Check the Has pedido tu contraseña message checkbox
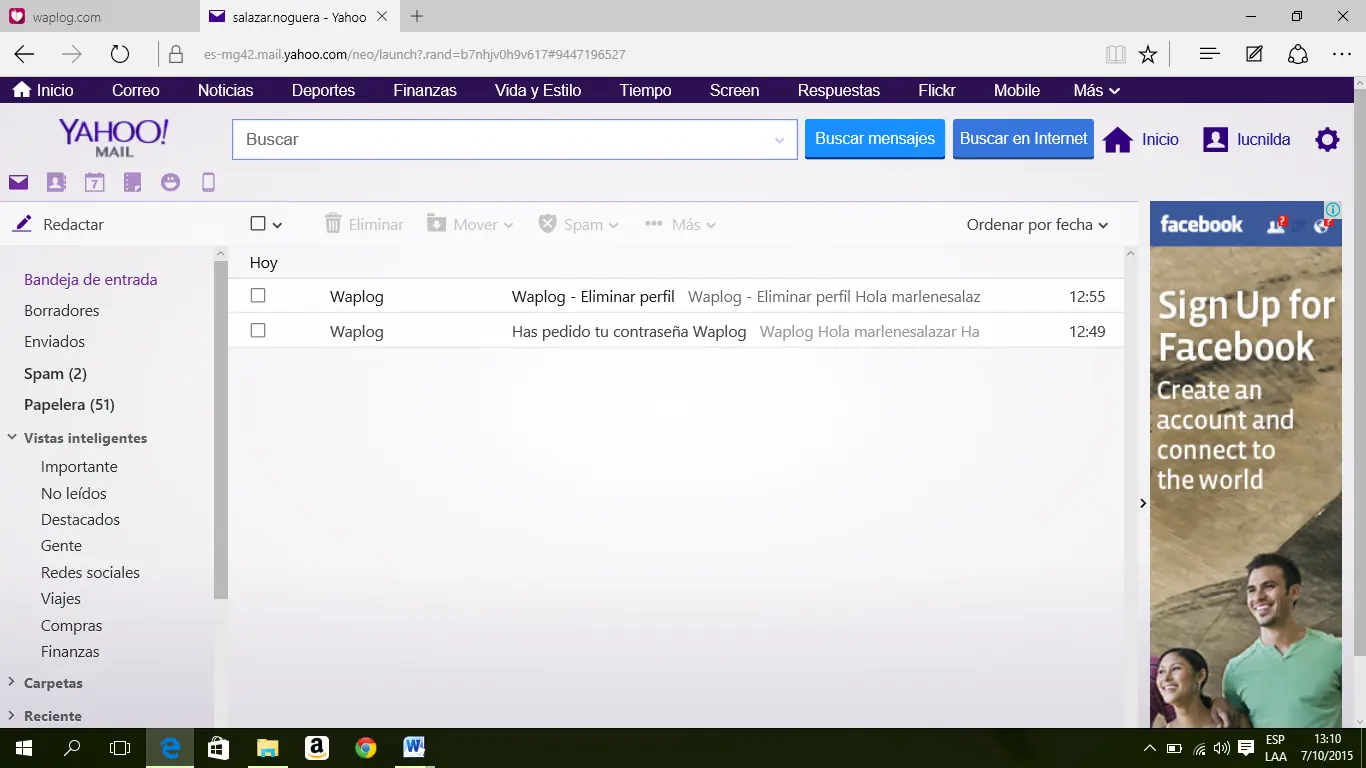Image resolution: width=1366 pixels, height=768 pixels. pos(258,330)
